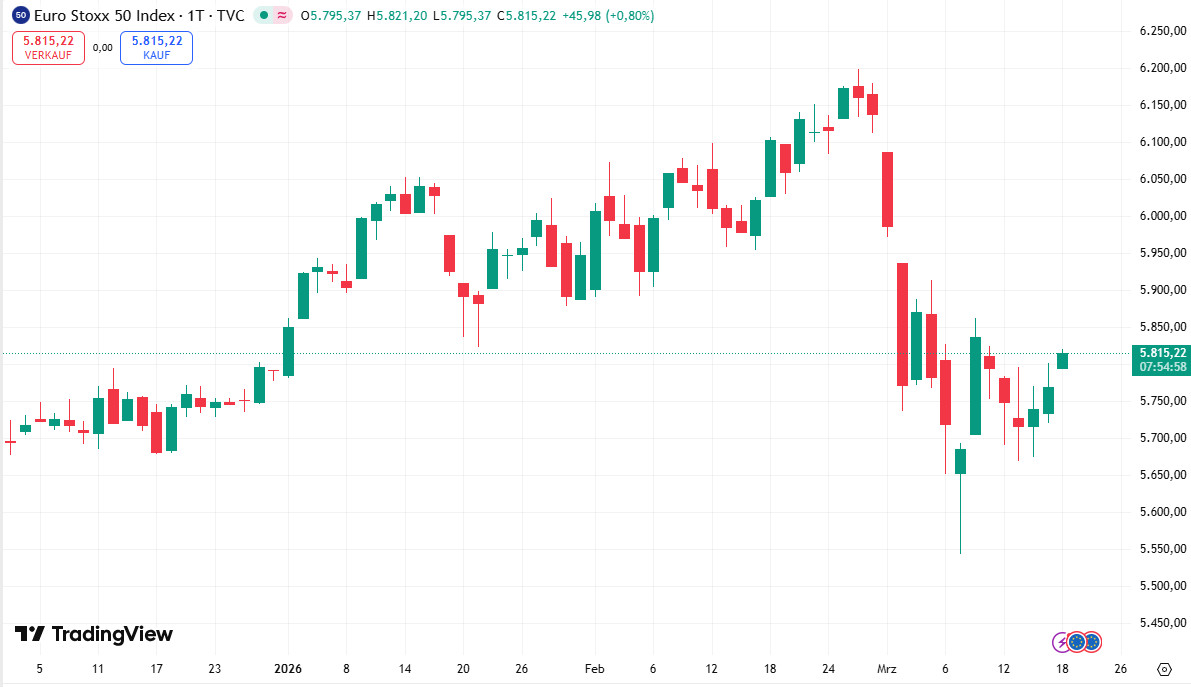Click the first EU-flag economic event marker
This screenshot has height=687, width=1191.
tap(1078, 642)
